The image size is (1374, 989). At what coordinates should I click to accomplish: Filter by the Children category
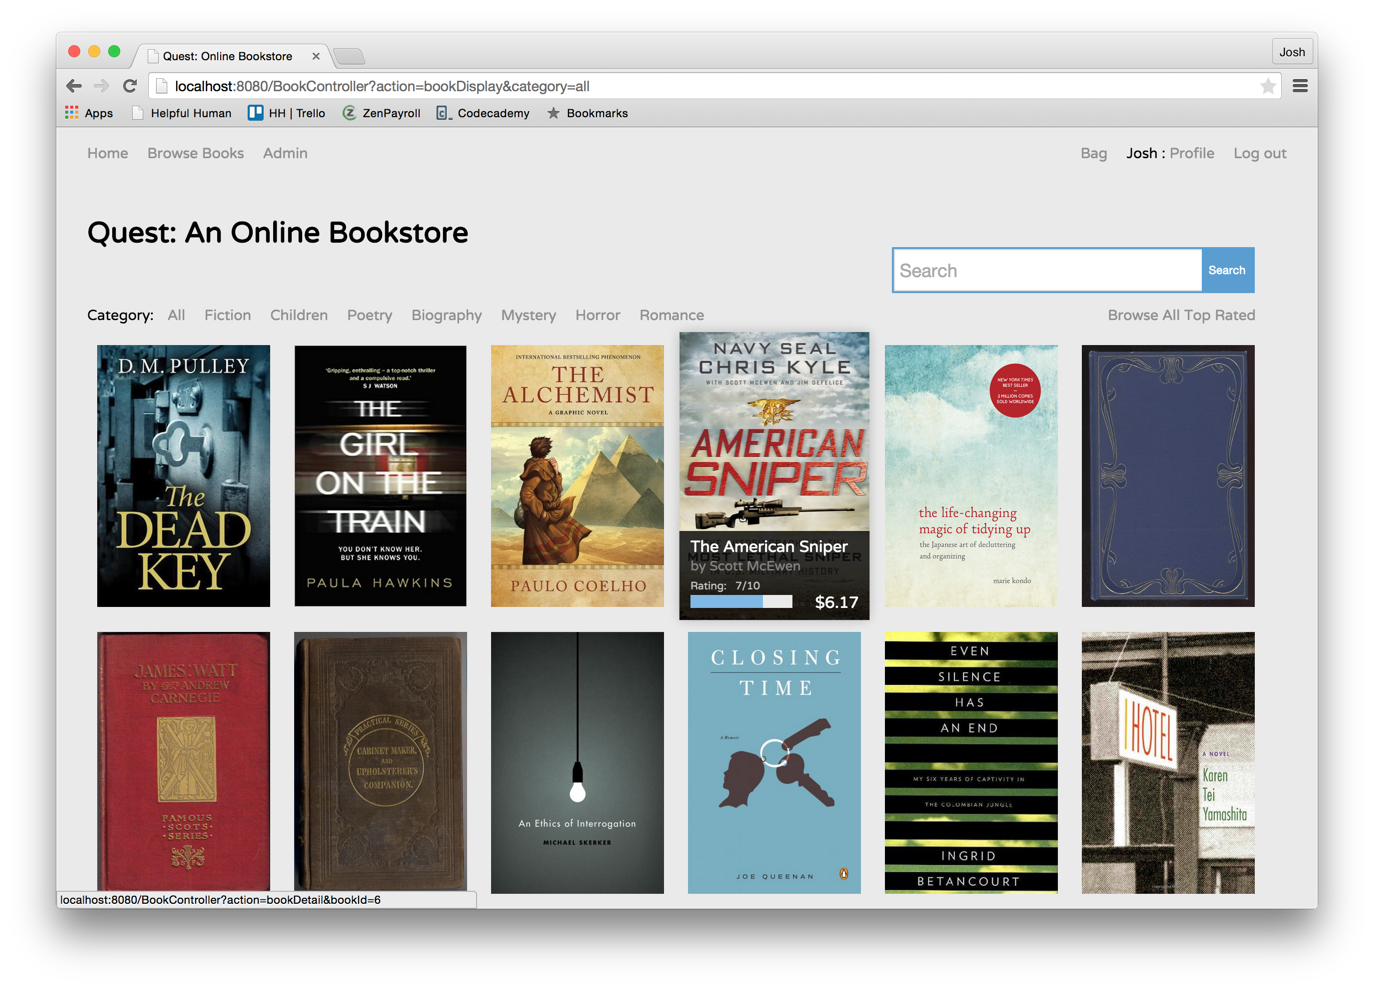click(299, 315)
